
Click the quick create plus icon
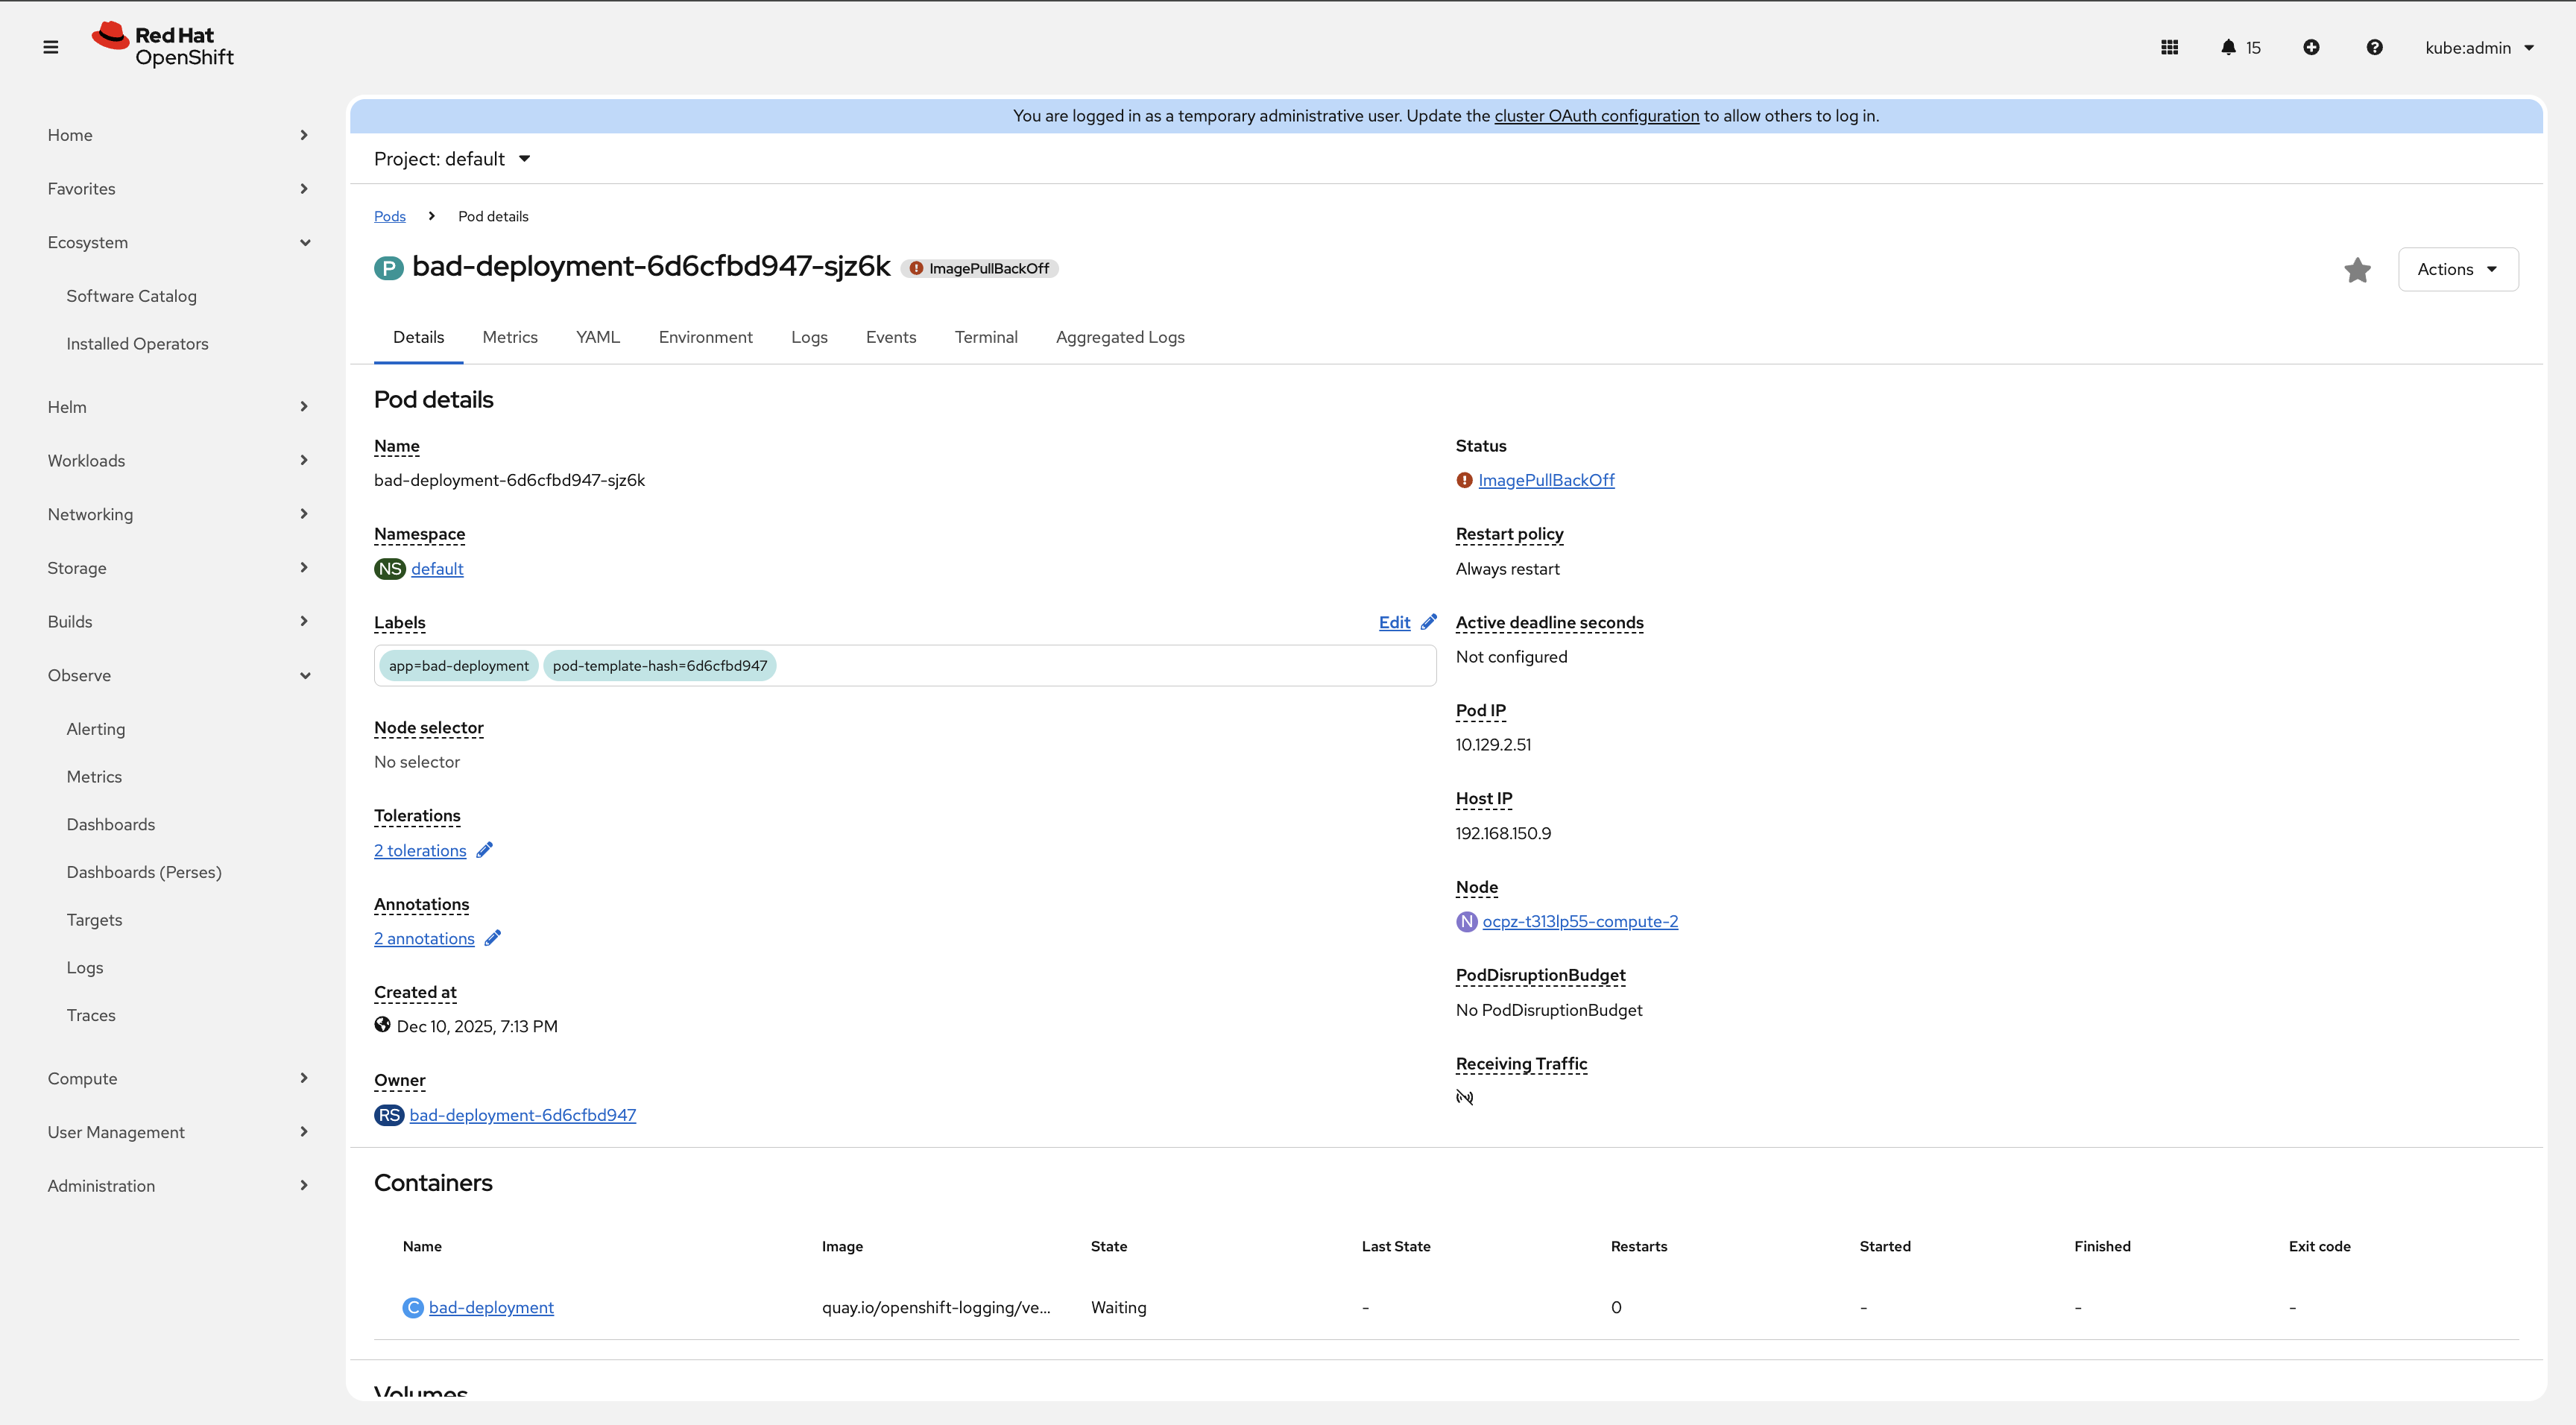point(2311,47)
